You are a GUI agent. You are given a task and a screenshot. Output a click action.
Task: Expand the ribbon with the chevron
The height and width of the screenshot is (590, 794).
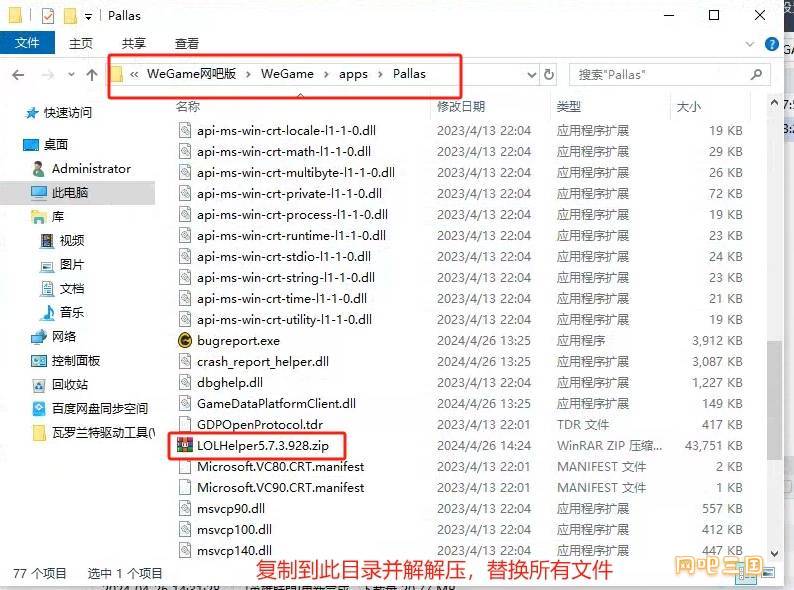pos(750,44)
